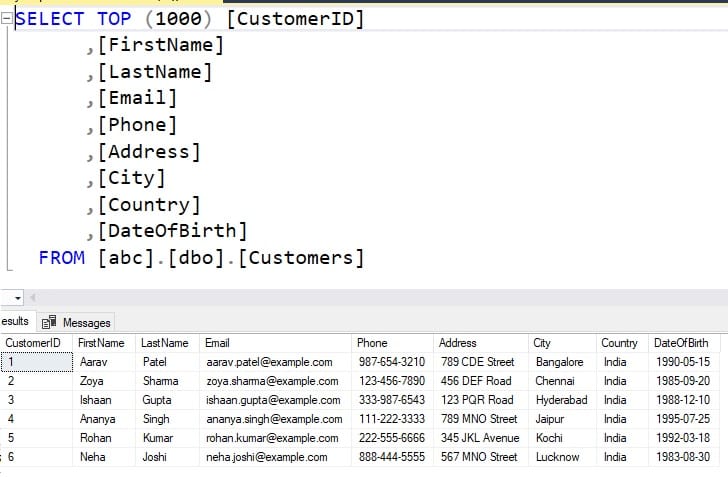Click address 567 MNO Street
The image size is (728, 477).
[479, 457]
